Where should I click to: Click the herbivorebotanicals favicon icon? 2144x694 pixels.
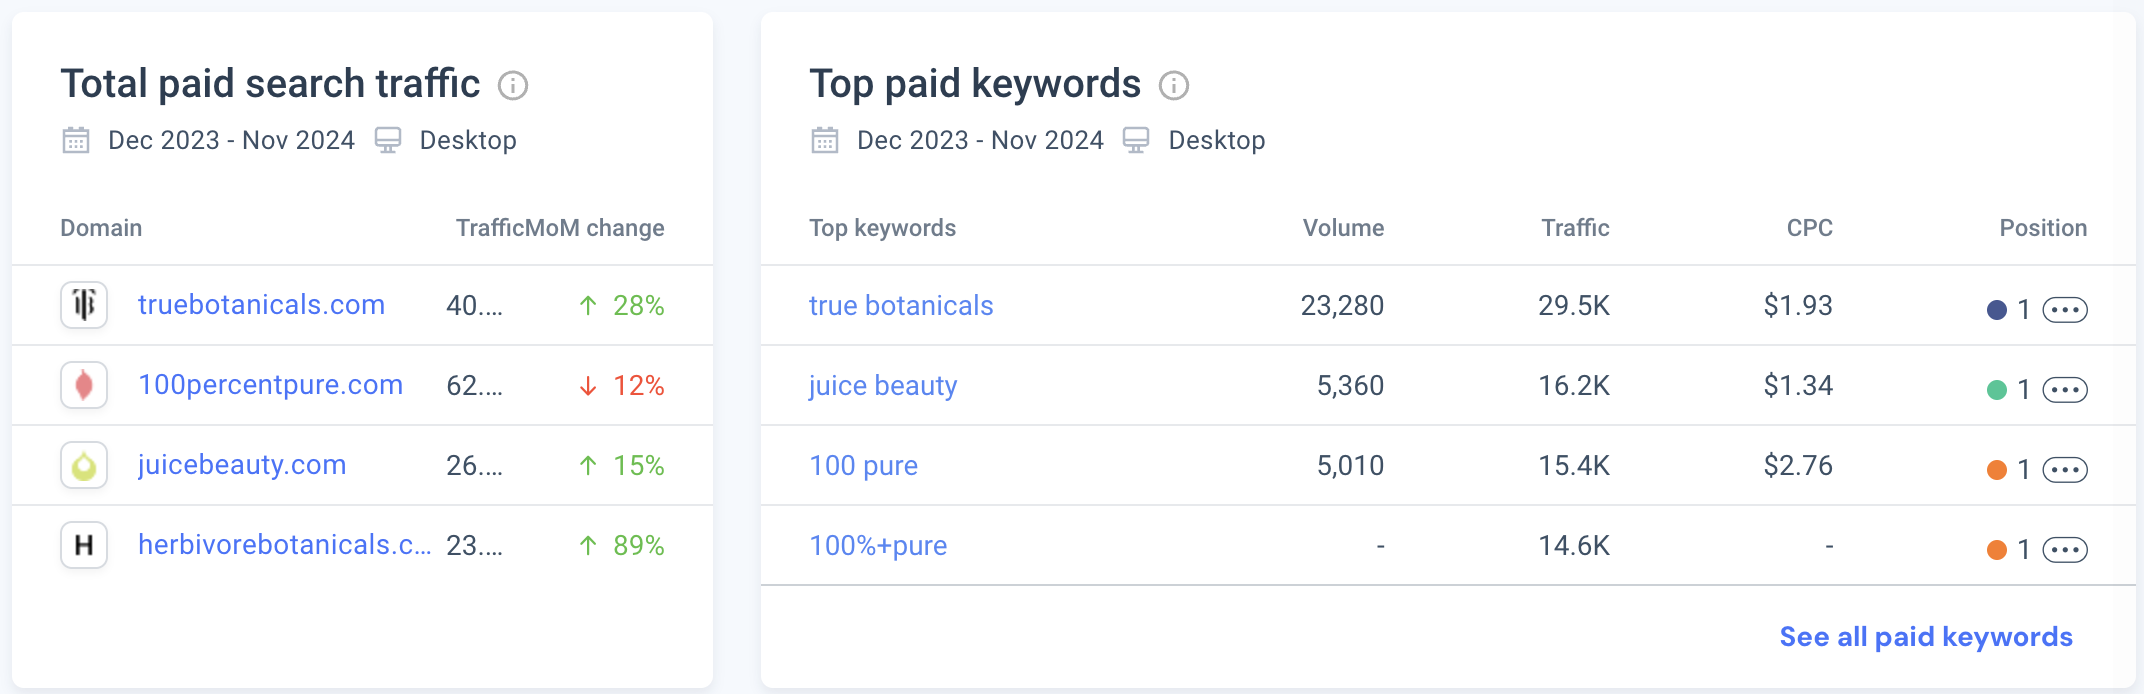pos(84,545)
